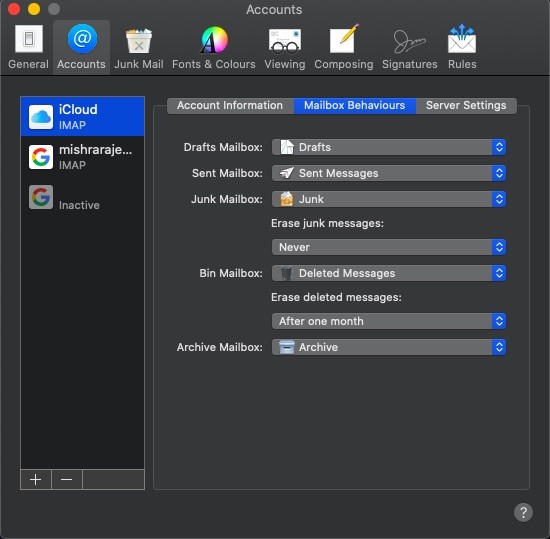
Task: Open the Erase junk messages dropdown
Action: point(389,247)
